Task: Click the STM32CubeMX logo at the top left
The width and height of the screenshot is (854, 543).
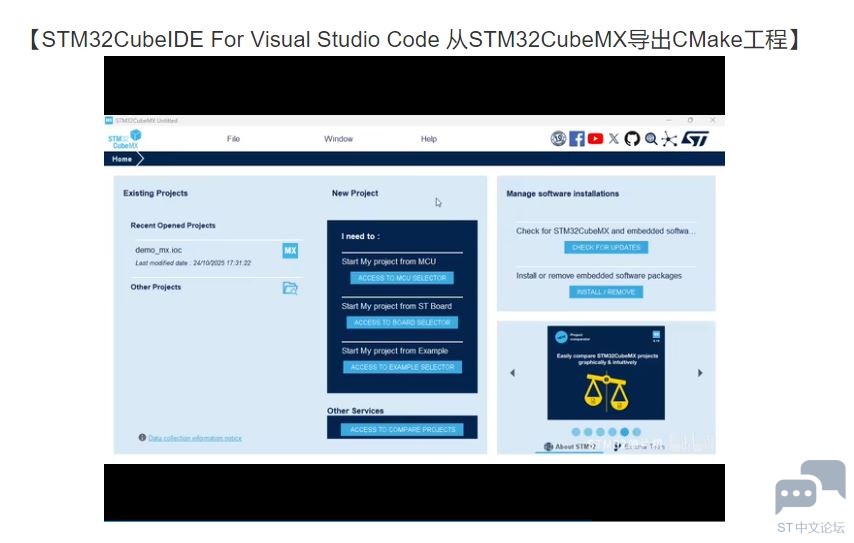Action: pyautogui.click(x=125, y=139)
